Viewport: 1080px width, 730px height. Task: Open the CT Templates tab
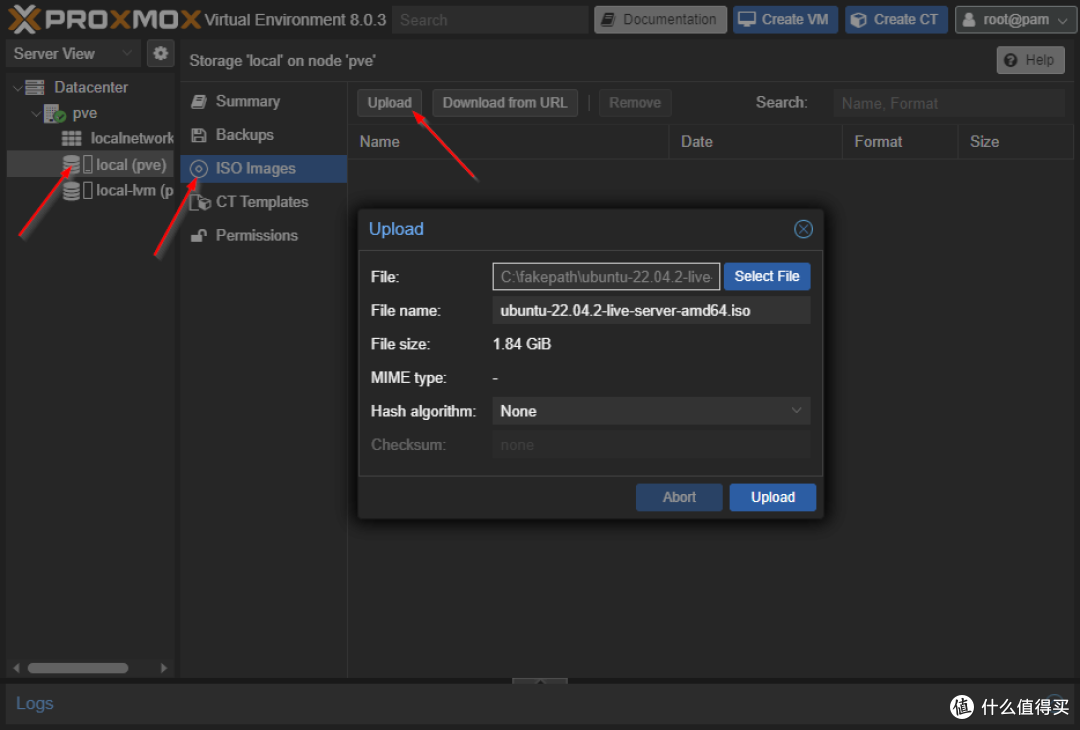[x=264, y=202]
